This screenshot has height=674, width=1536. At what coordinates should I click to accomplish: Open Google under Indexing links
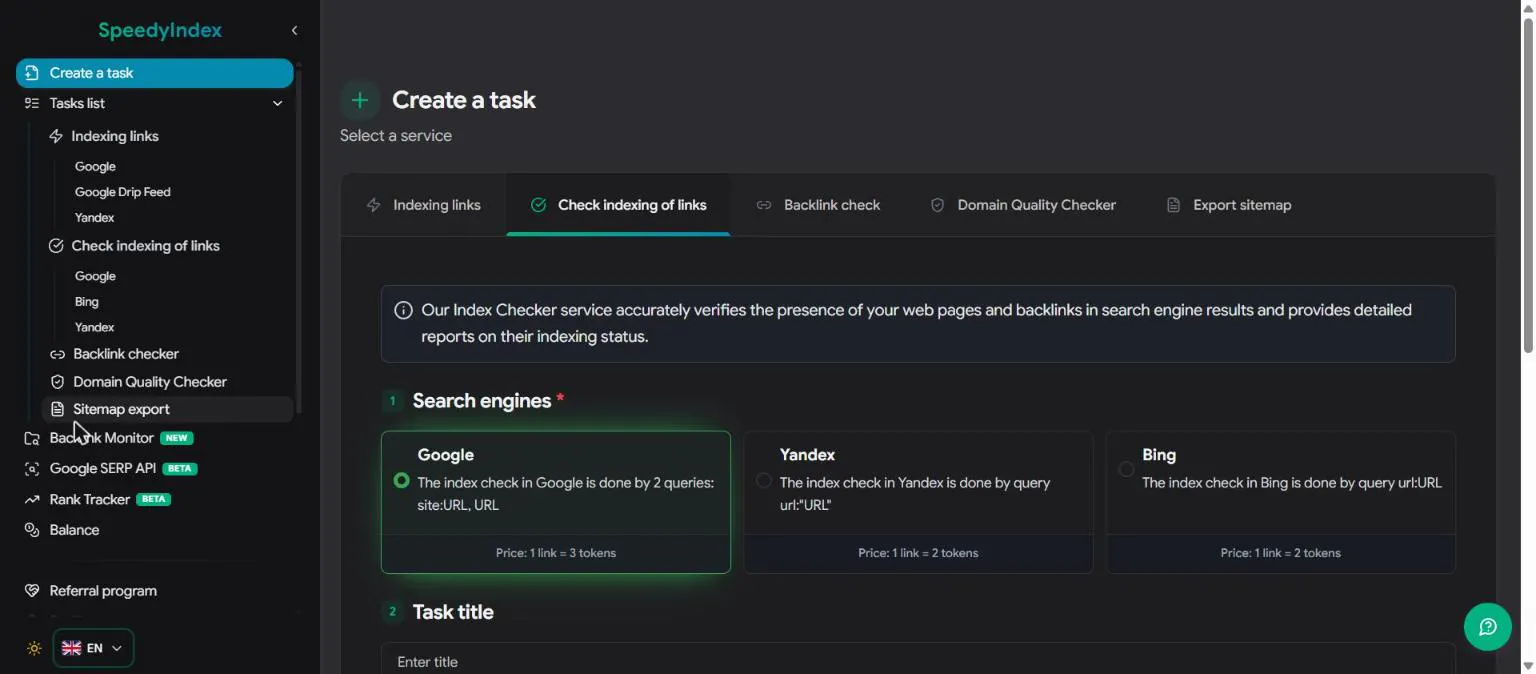pos(95,167)
